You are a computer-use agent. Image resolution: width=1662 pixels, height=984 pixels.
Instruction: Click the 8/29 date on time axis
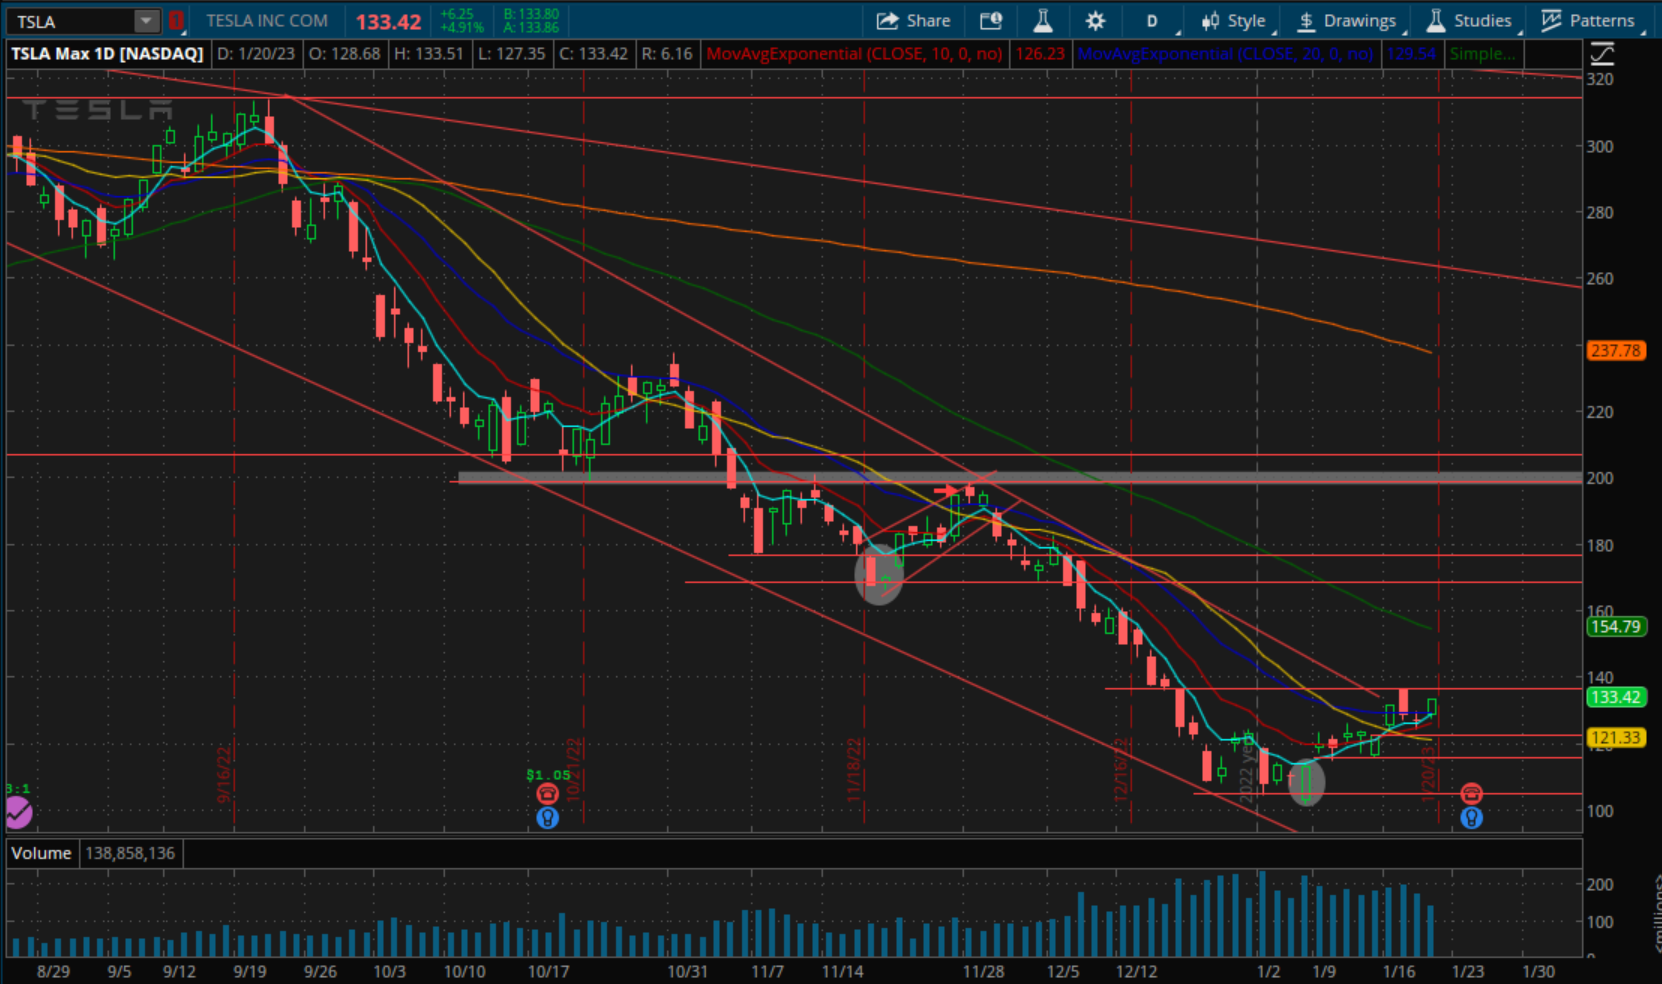pos(53,971)
